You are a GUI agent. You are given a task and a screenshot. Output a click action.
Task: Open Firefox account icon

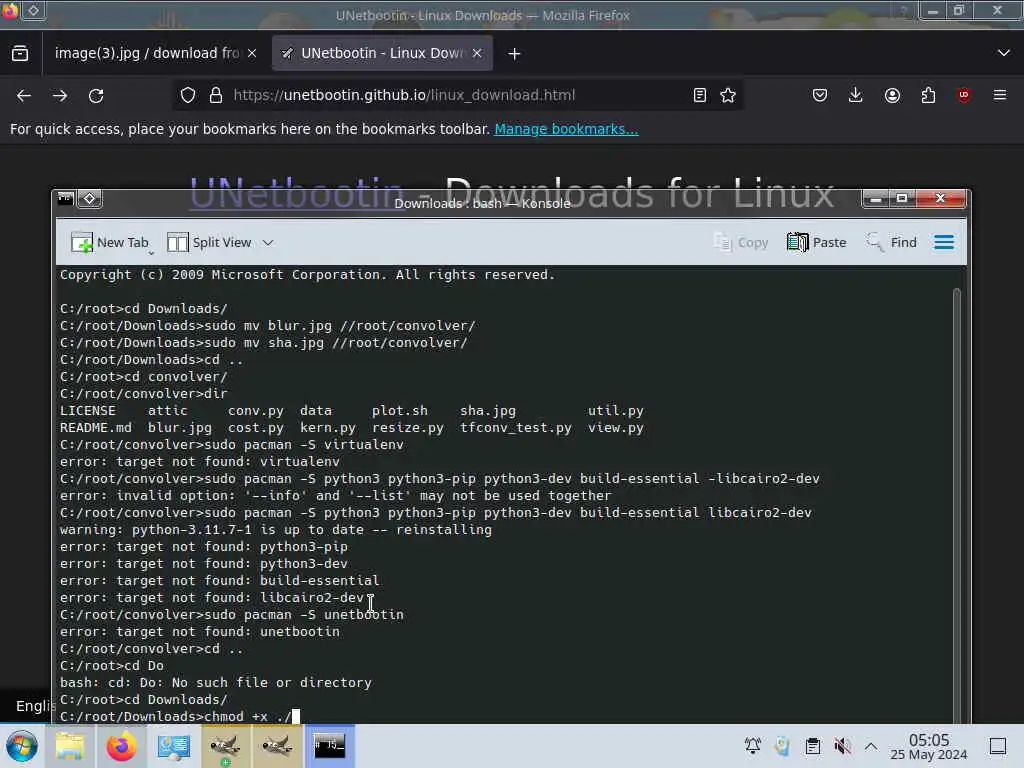click(892, 95)
